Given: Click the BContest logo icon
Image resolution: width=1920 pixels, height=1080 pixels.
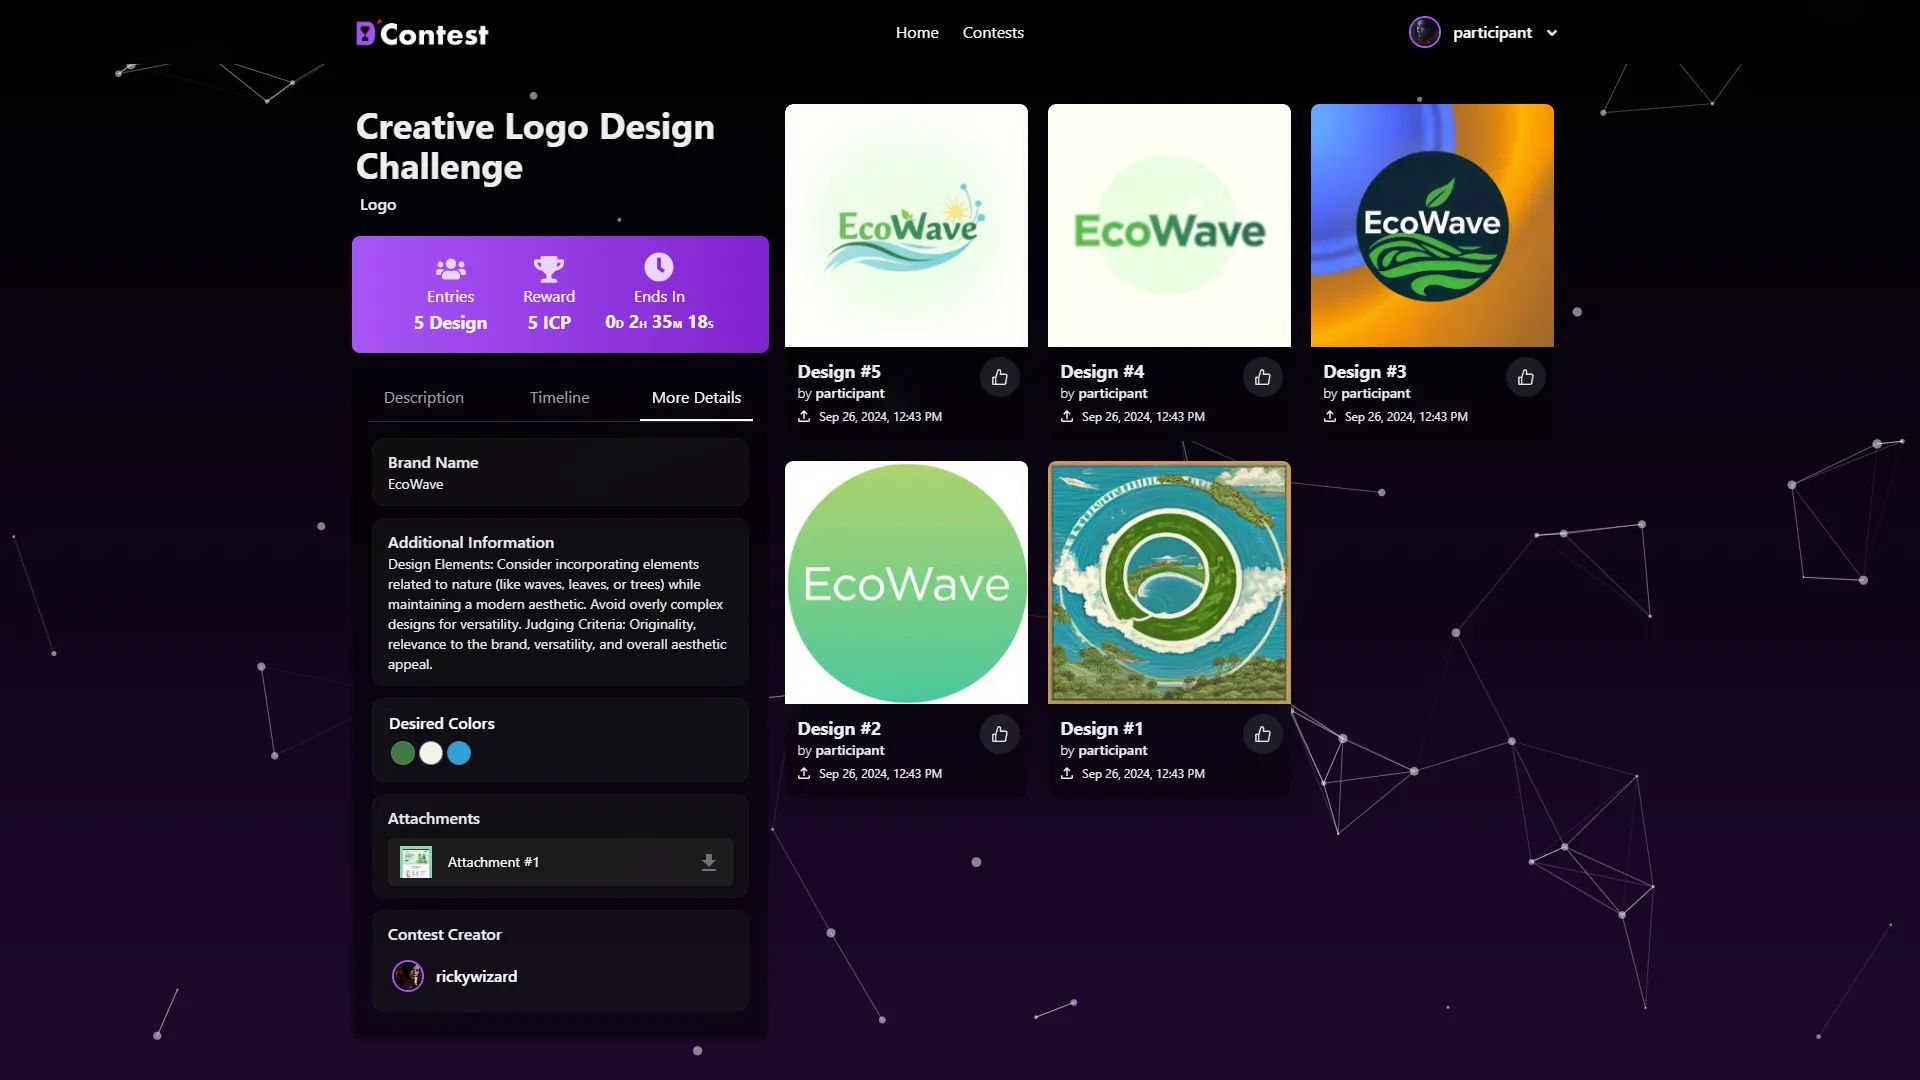Looking at the screenshot, I should [x=366, y=34].
